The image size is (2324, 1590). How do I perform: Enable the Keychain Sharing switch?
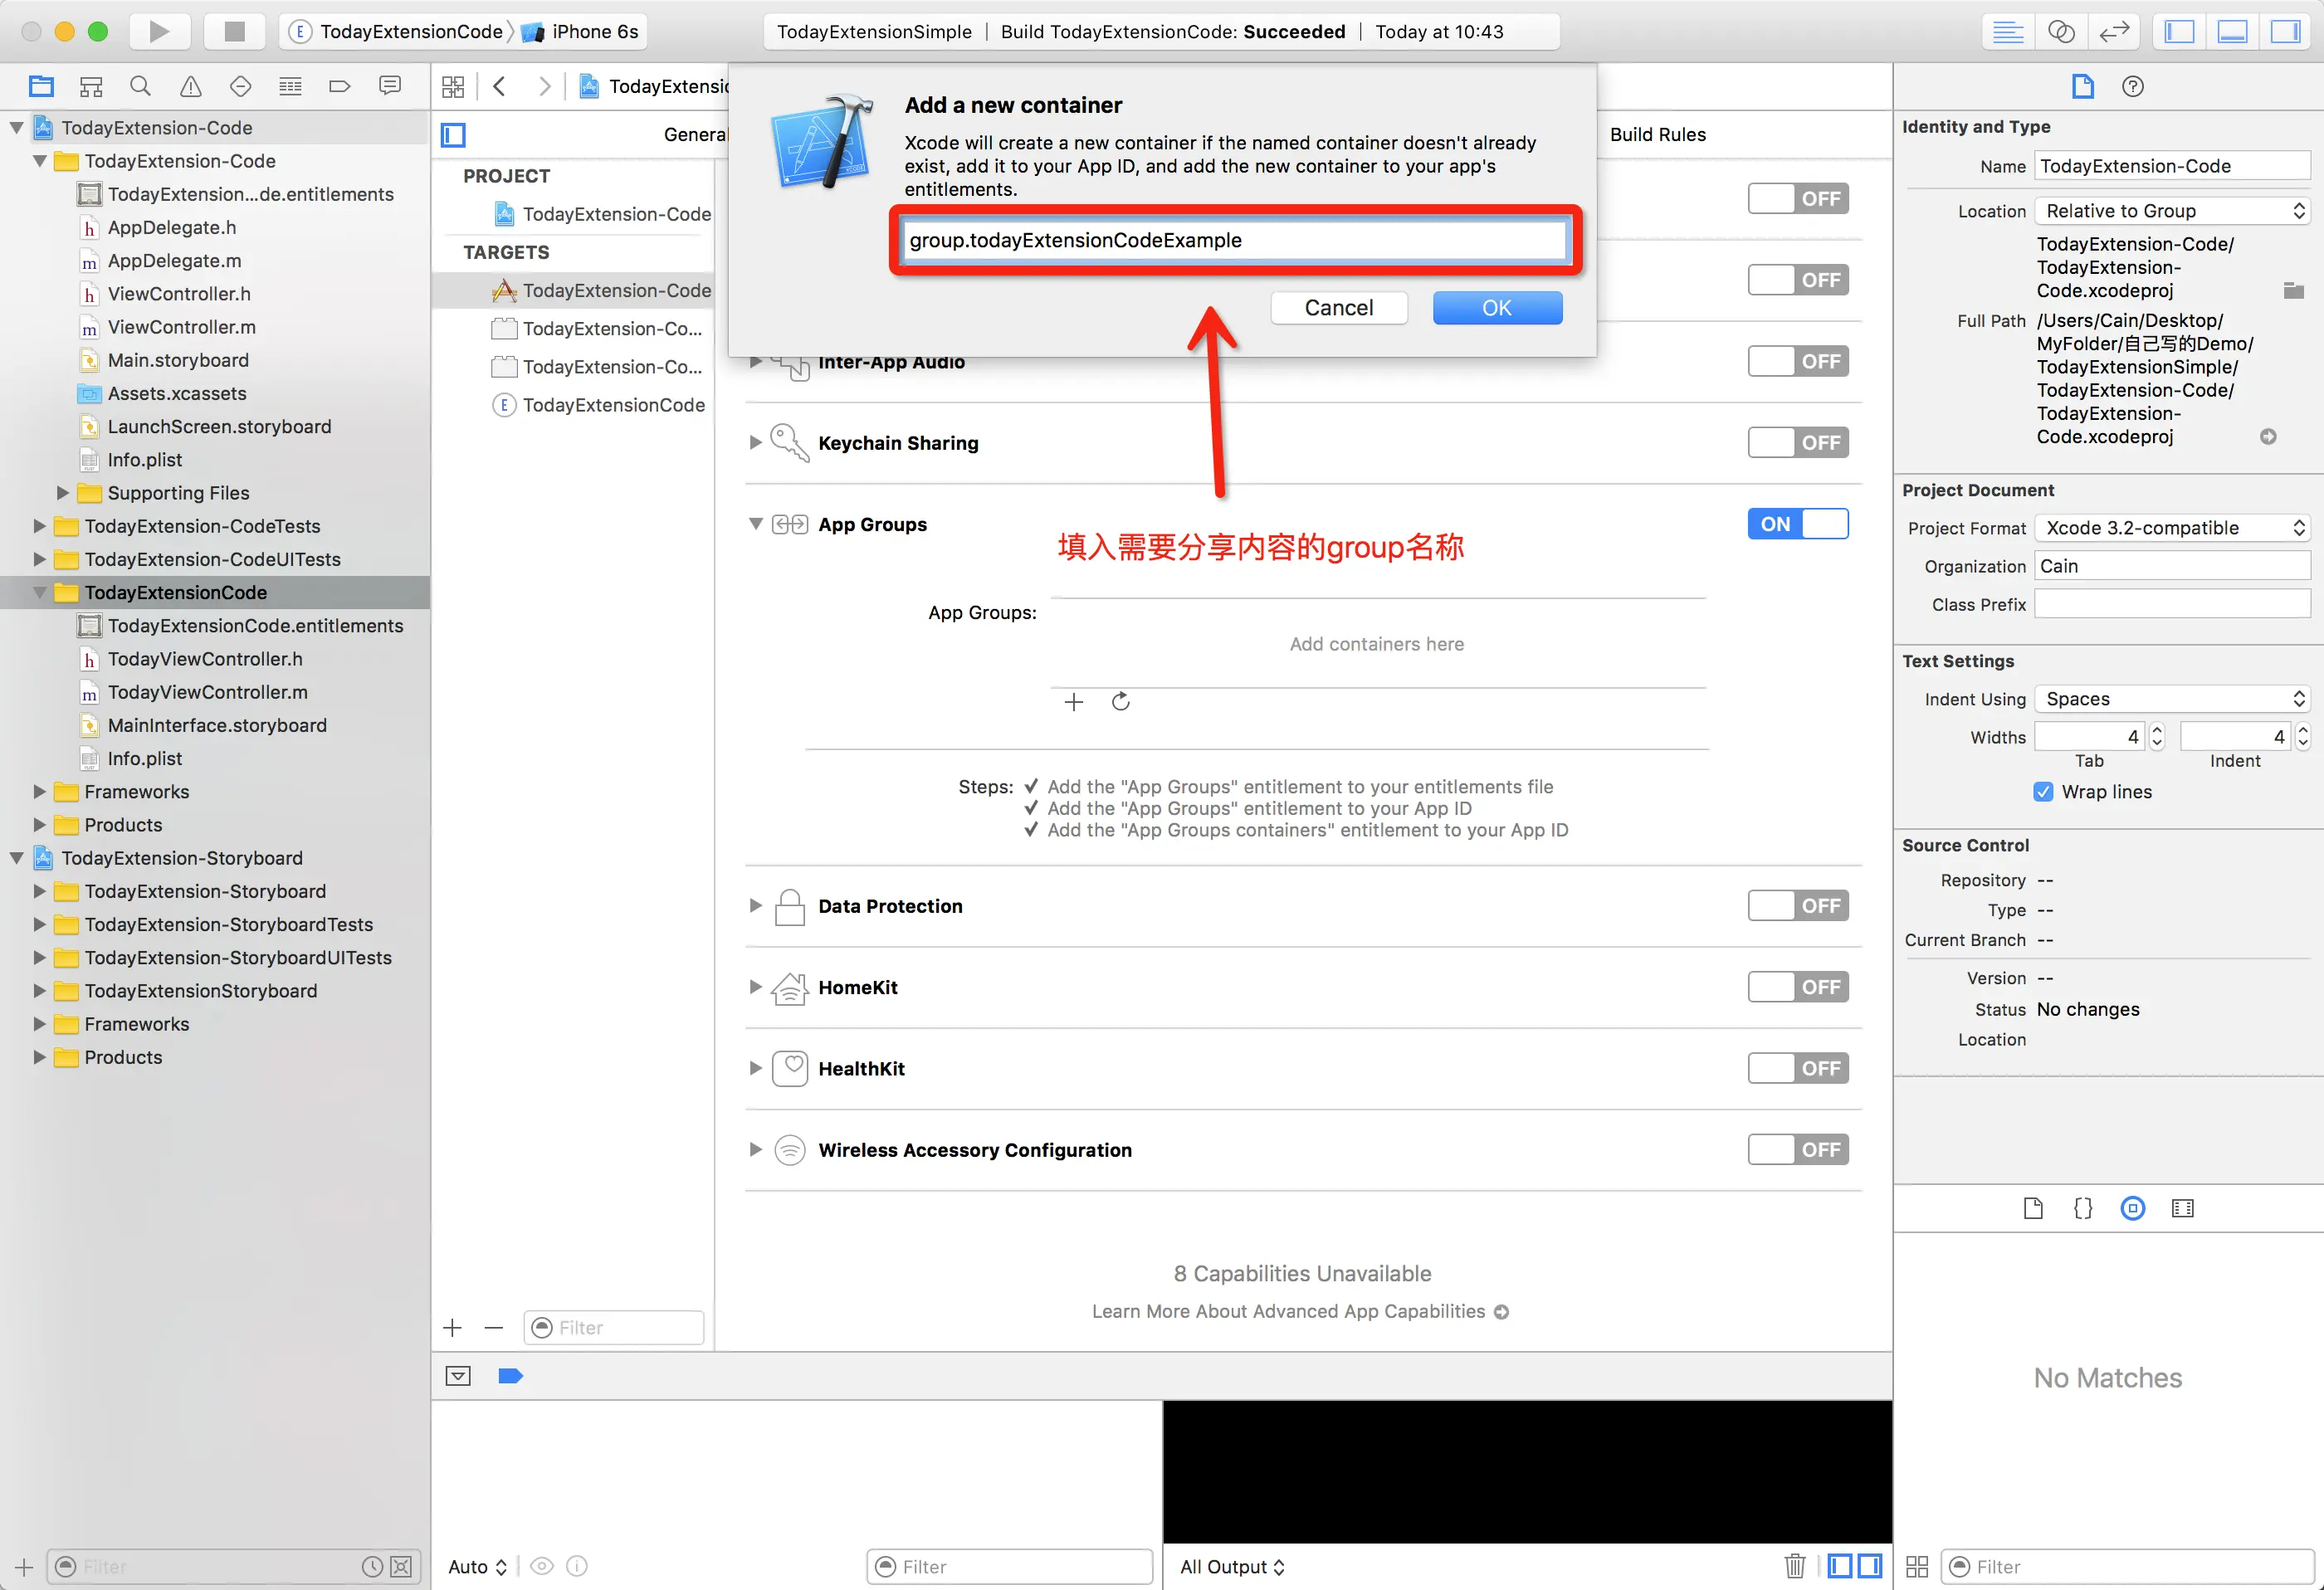(1797, 443)
